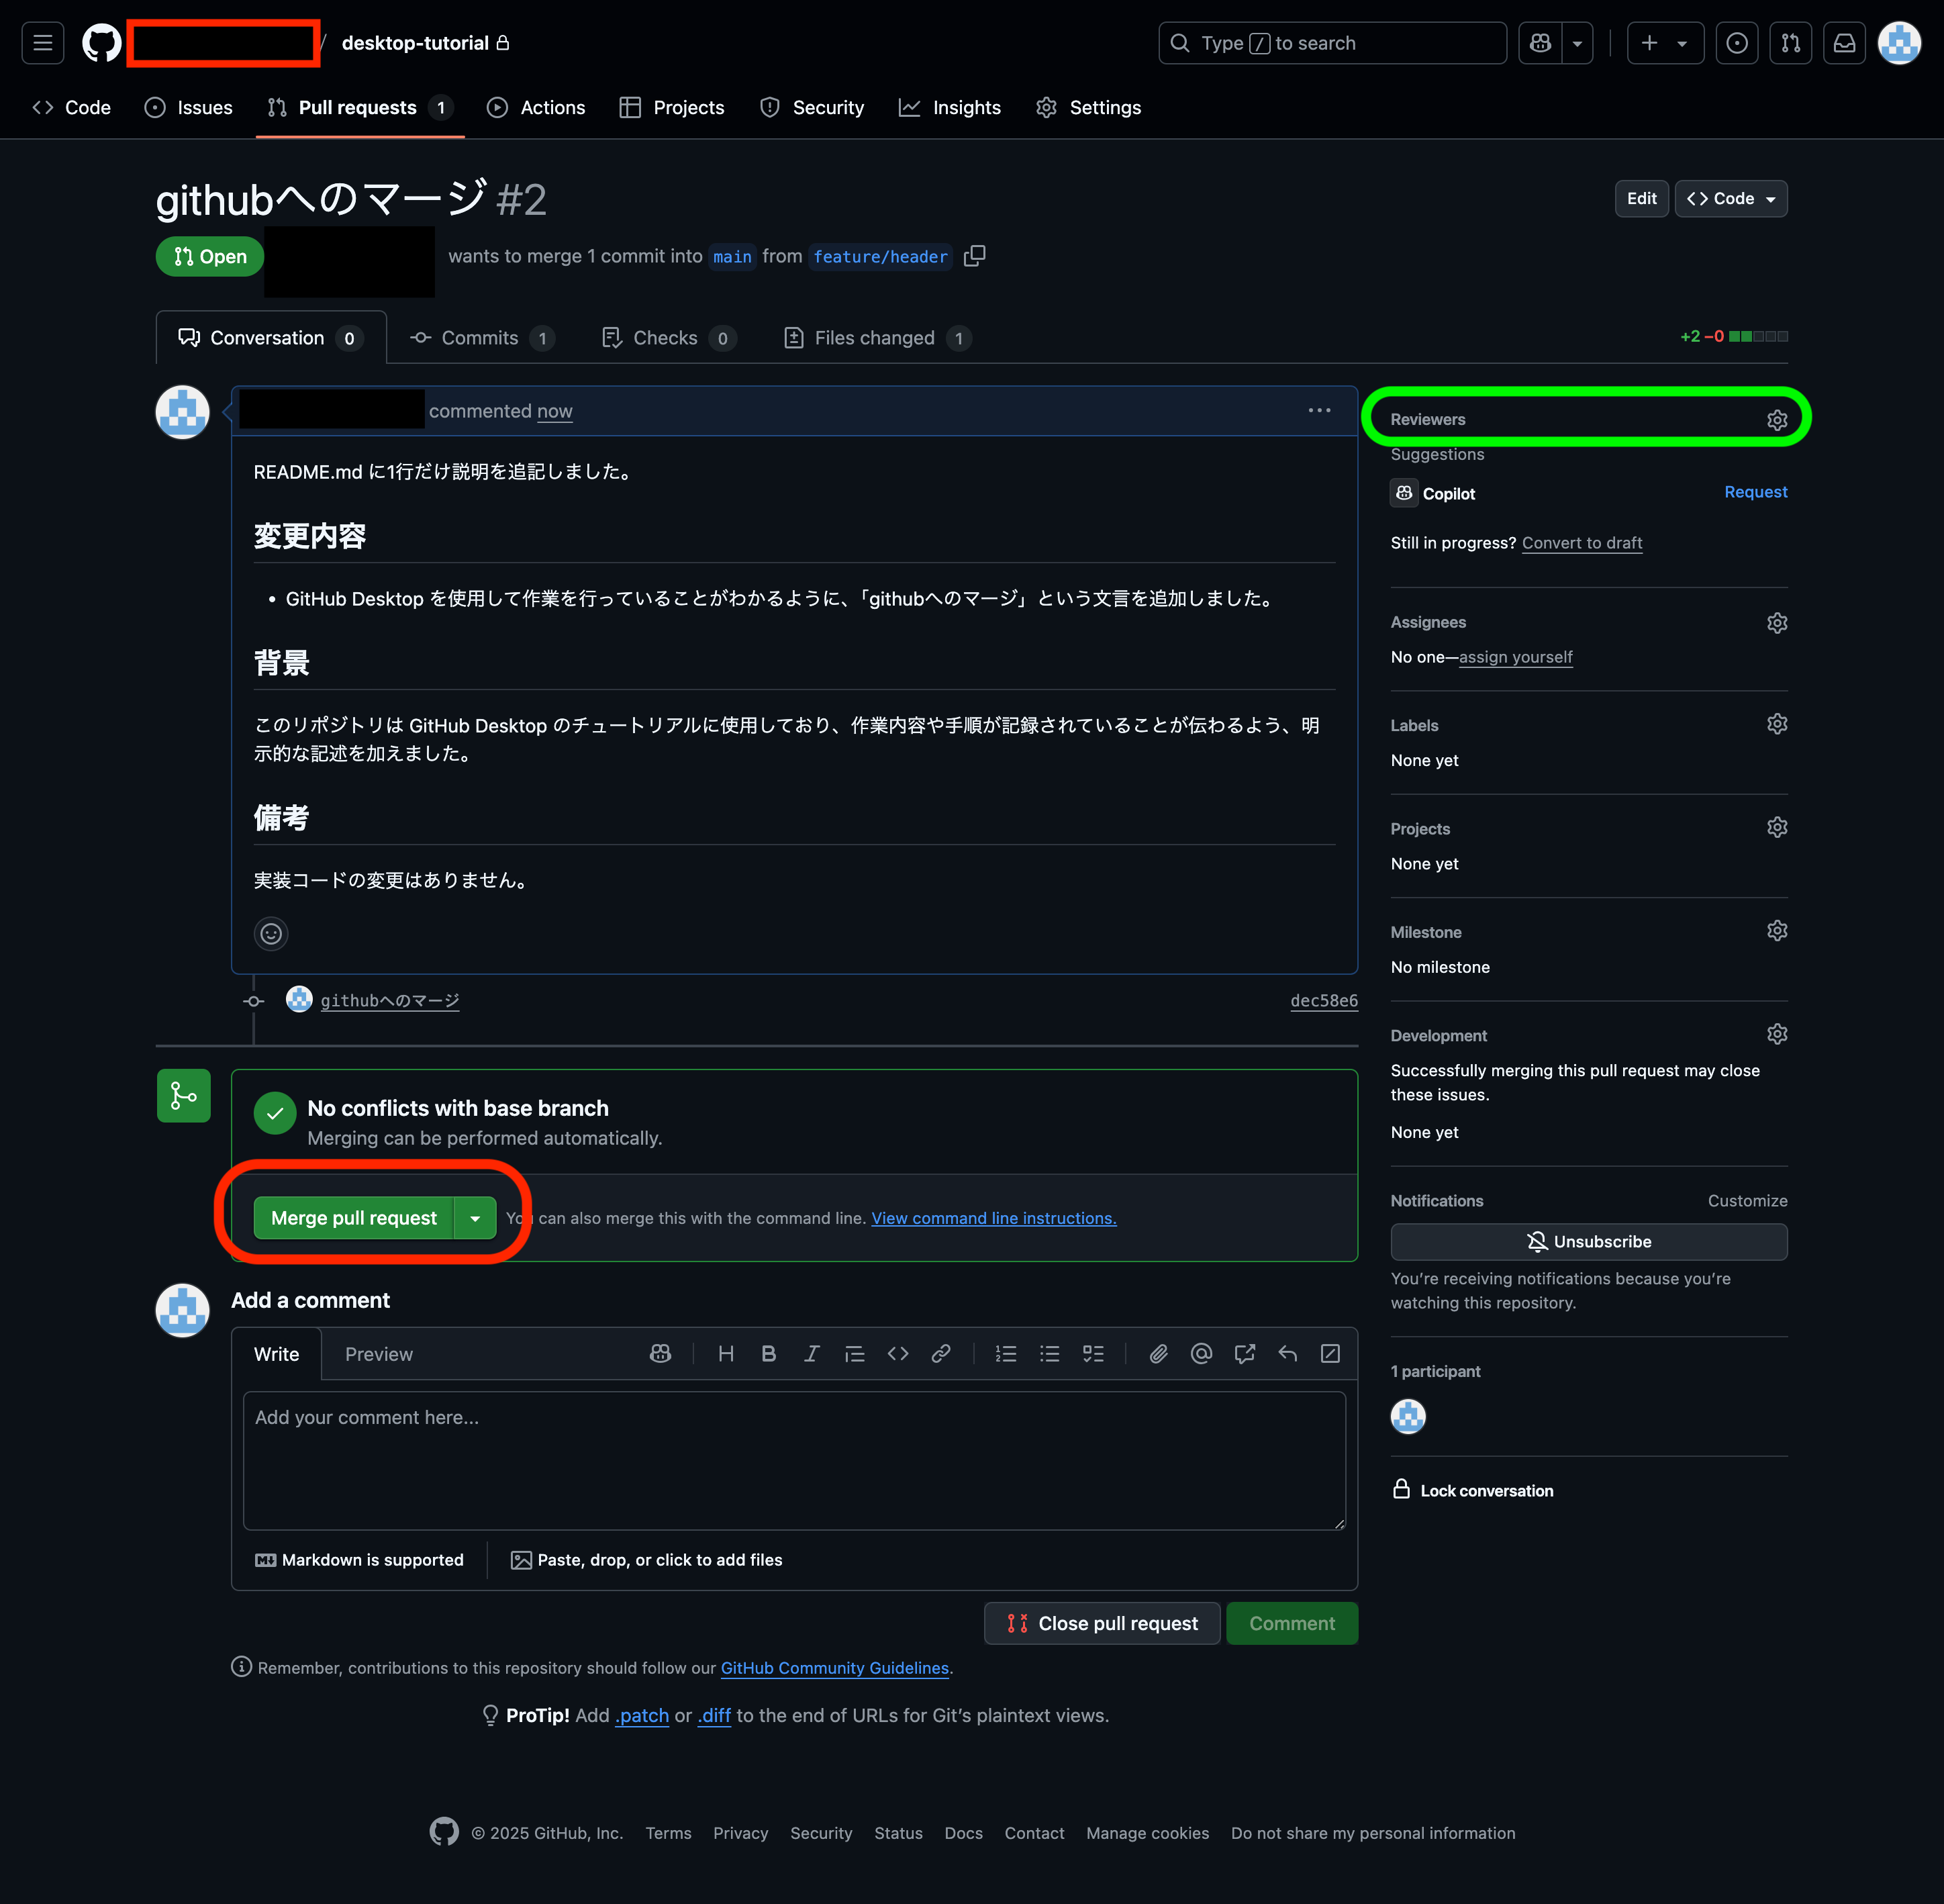Image resolution: width=1944 pixels, height=1904 pixels.
Task: Open Labels settings gear
Action: tap(1776, 724)
